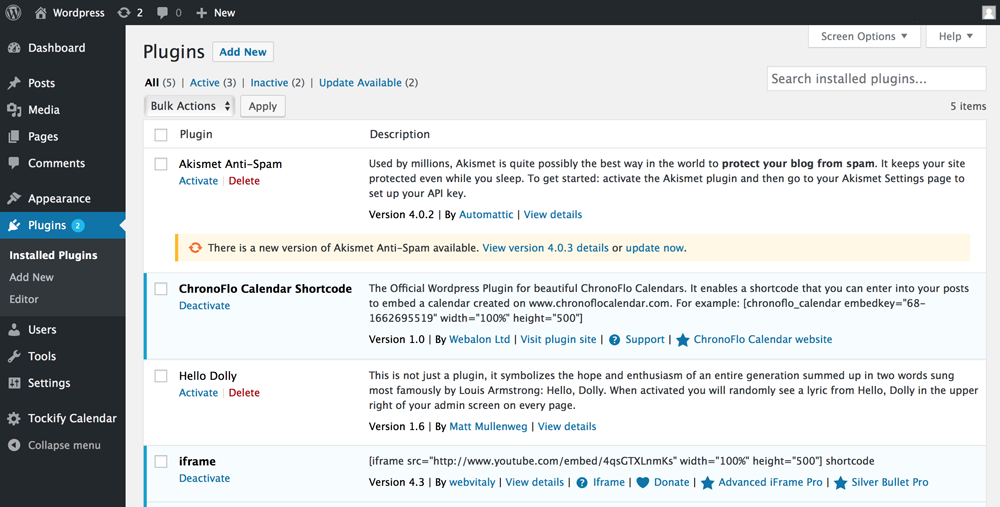
Task: Click the Users person icon
Action: [14, 330]
